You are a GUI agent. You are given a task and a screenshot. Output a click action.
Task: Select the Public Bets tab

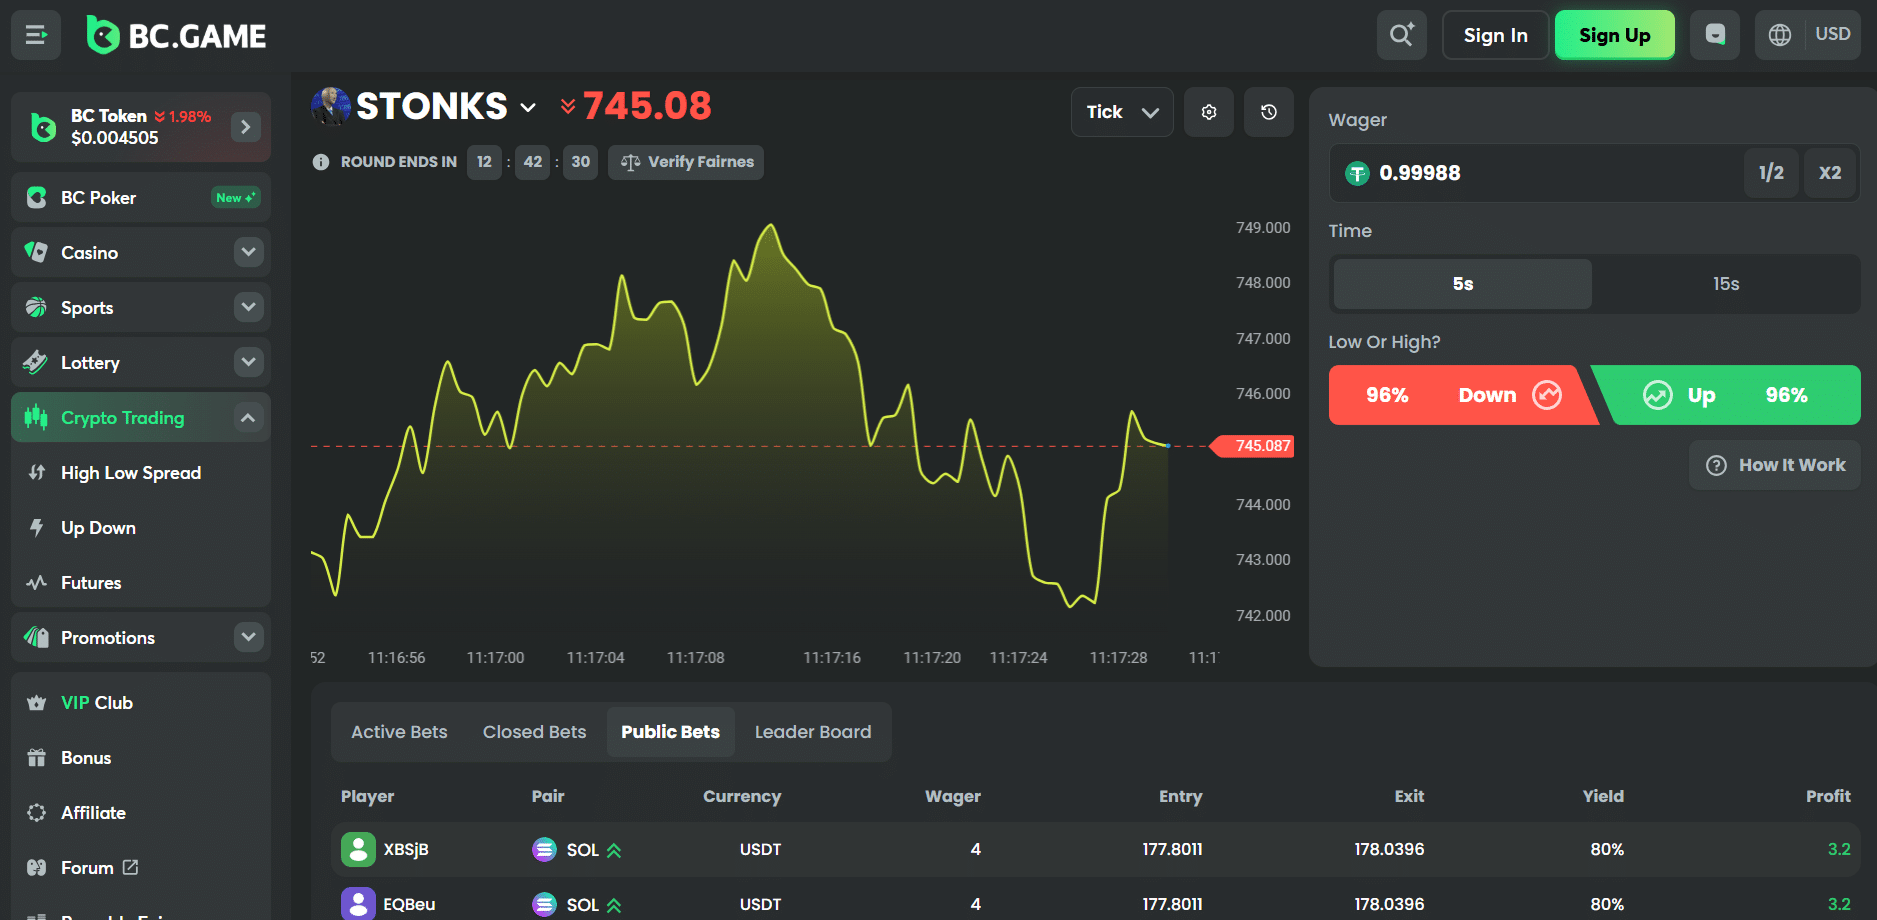point(671,732)
